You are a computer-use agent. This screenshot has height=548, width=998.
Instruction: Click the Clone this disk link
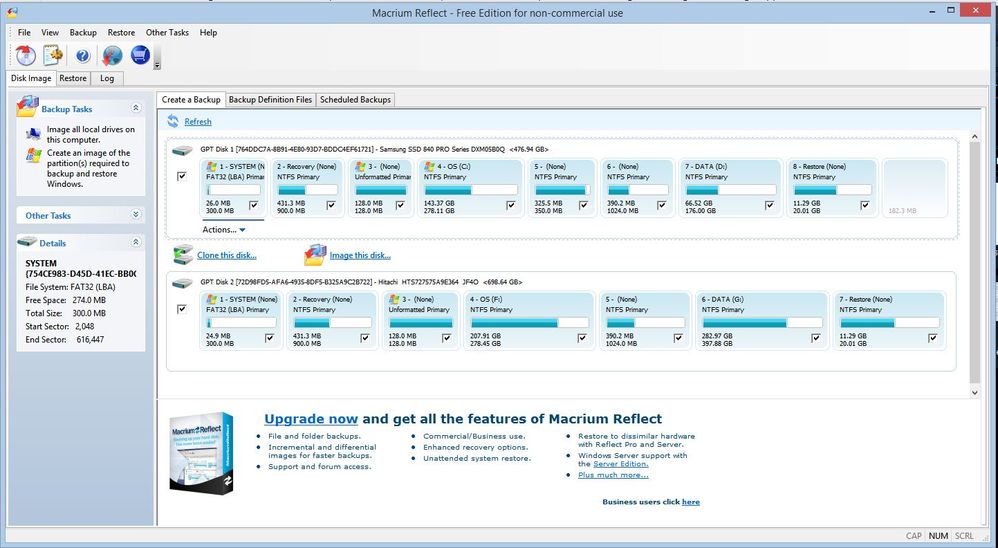pos(227,255)
